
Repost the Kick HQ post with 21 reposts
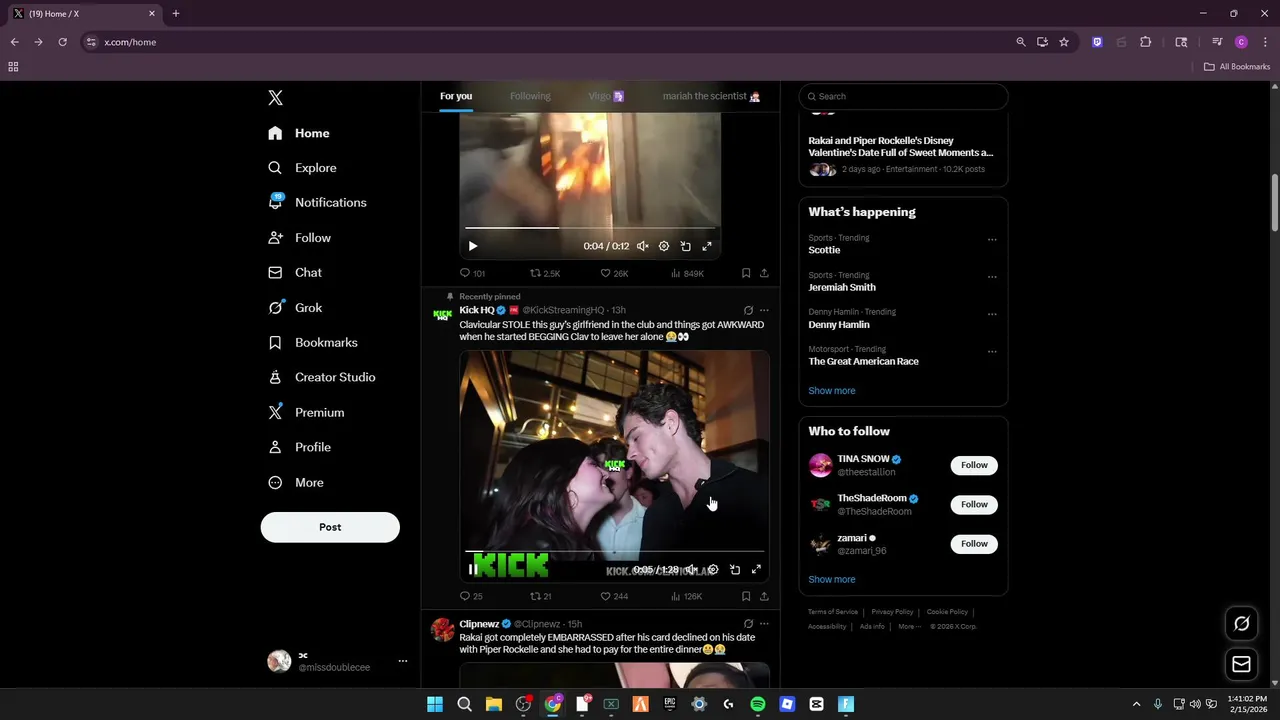541,596
